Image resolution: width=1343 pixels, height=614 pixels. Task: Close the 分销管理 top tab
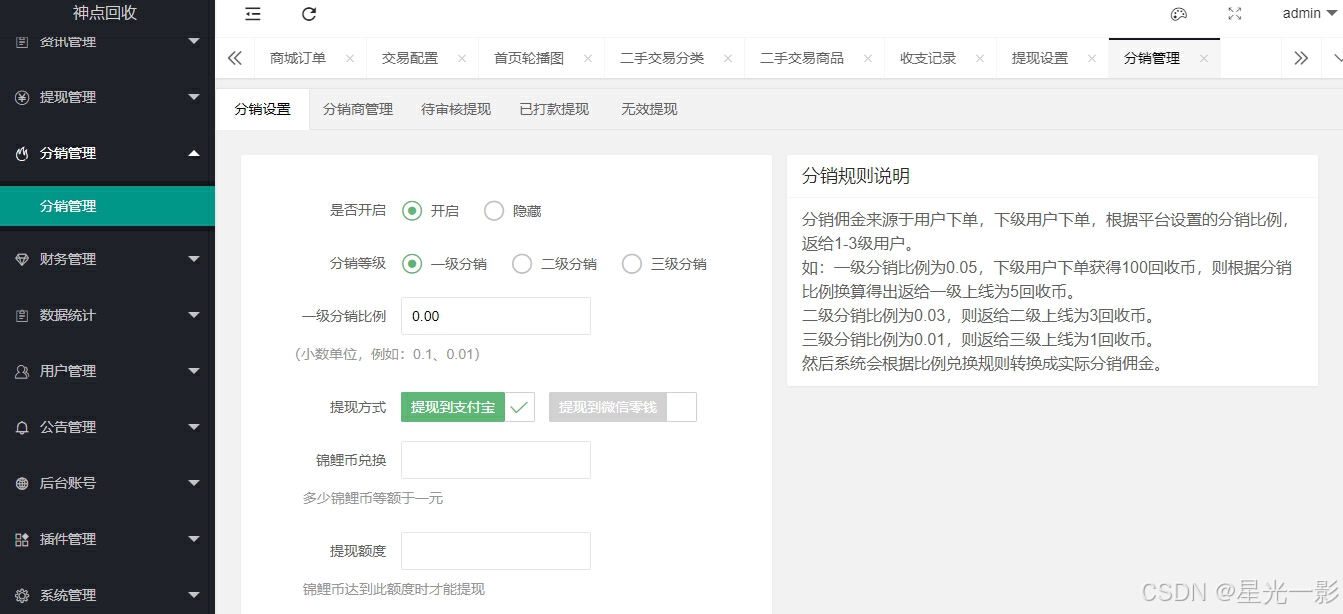(x=1203, y=58)
